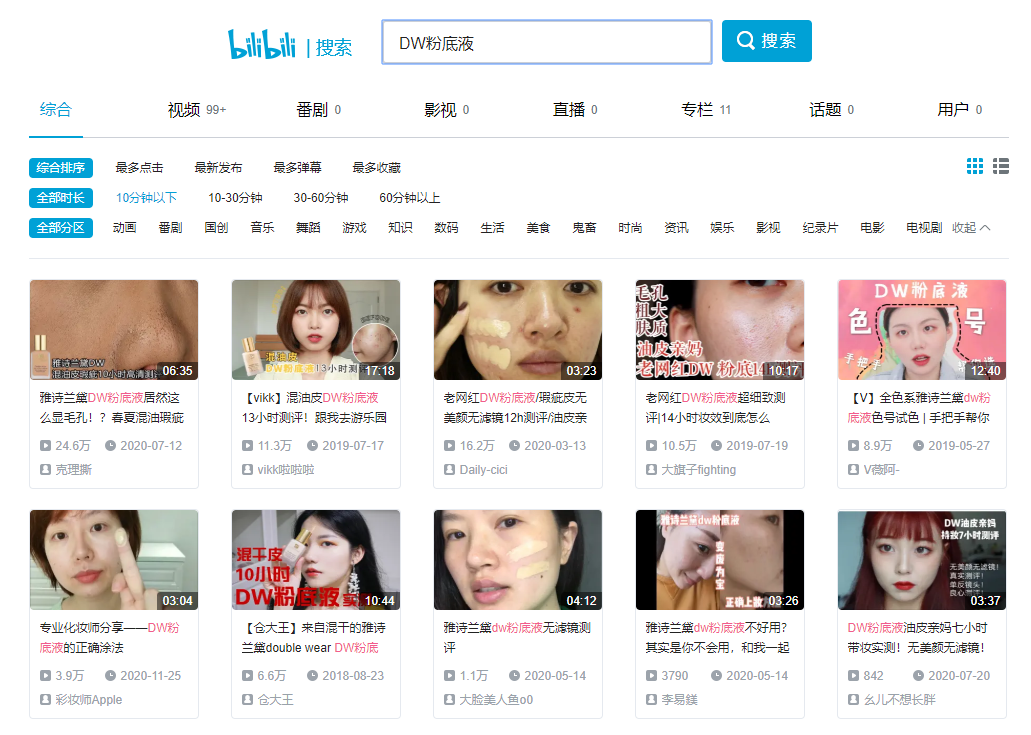1031x735 pixels.
Task: Open the 03:23 video thumbnail
Action: (517, 330)
